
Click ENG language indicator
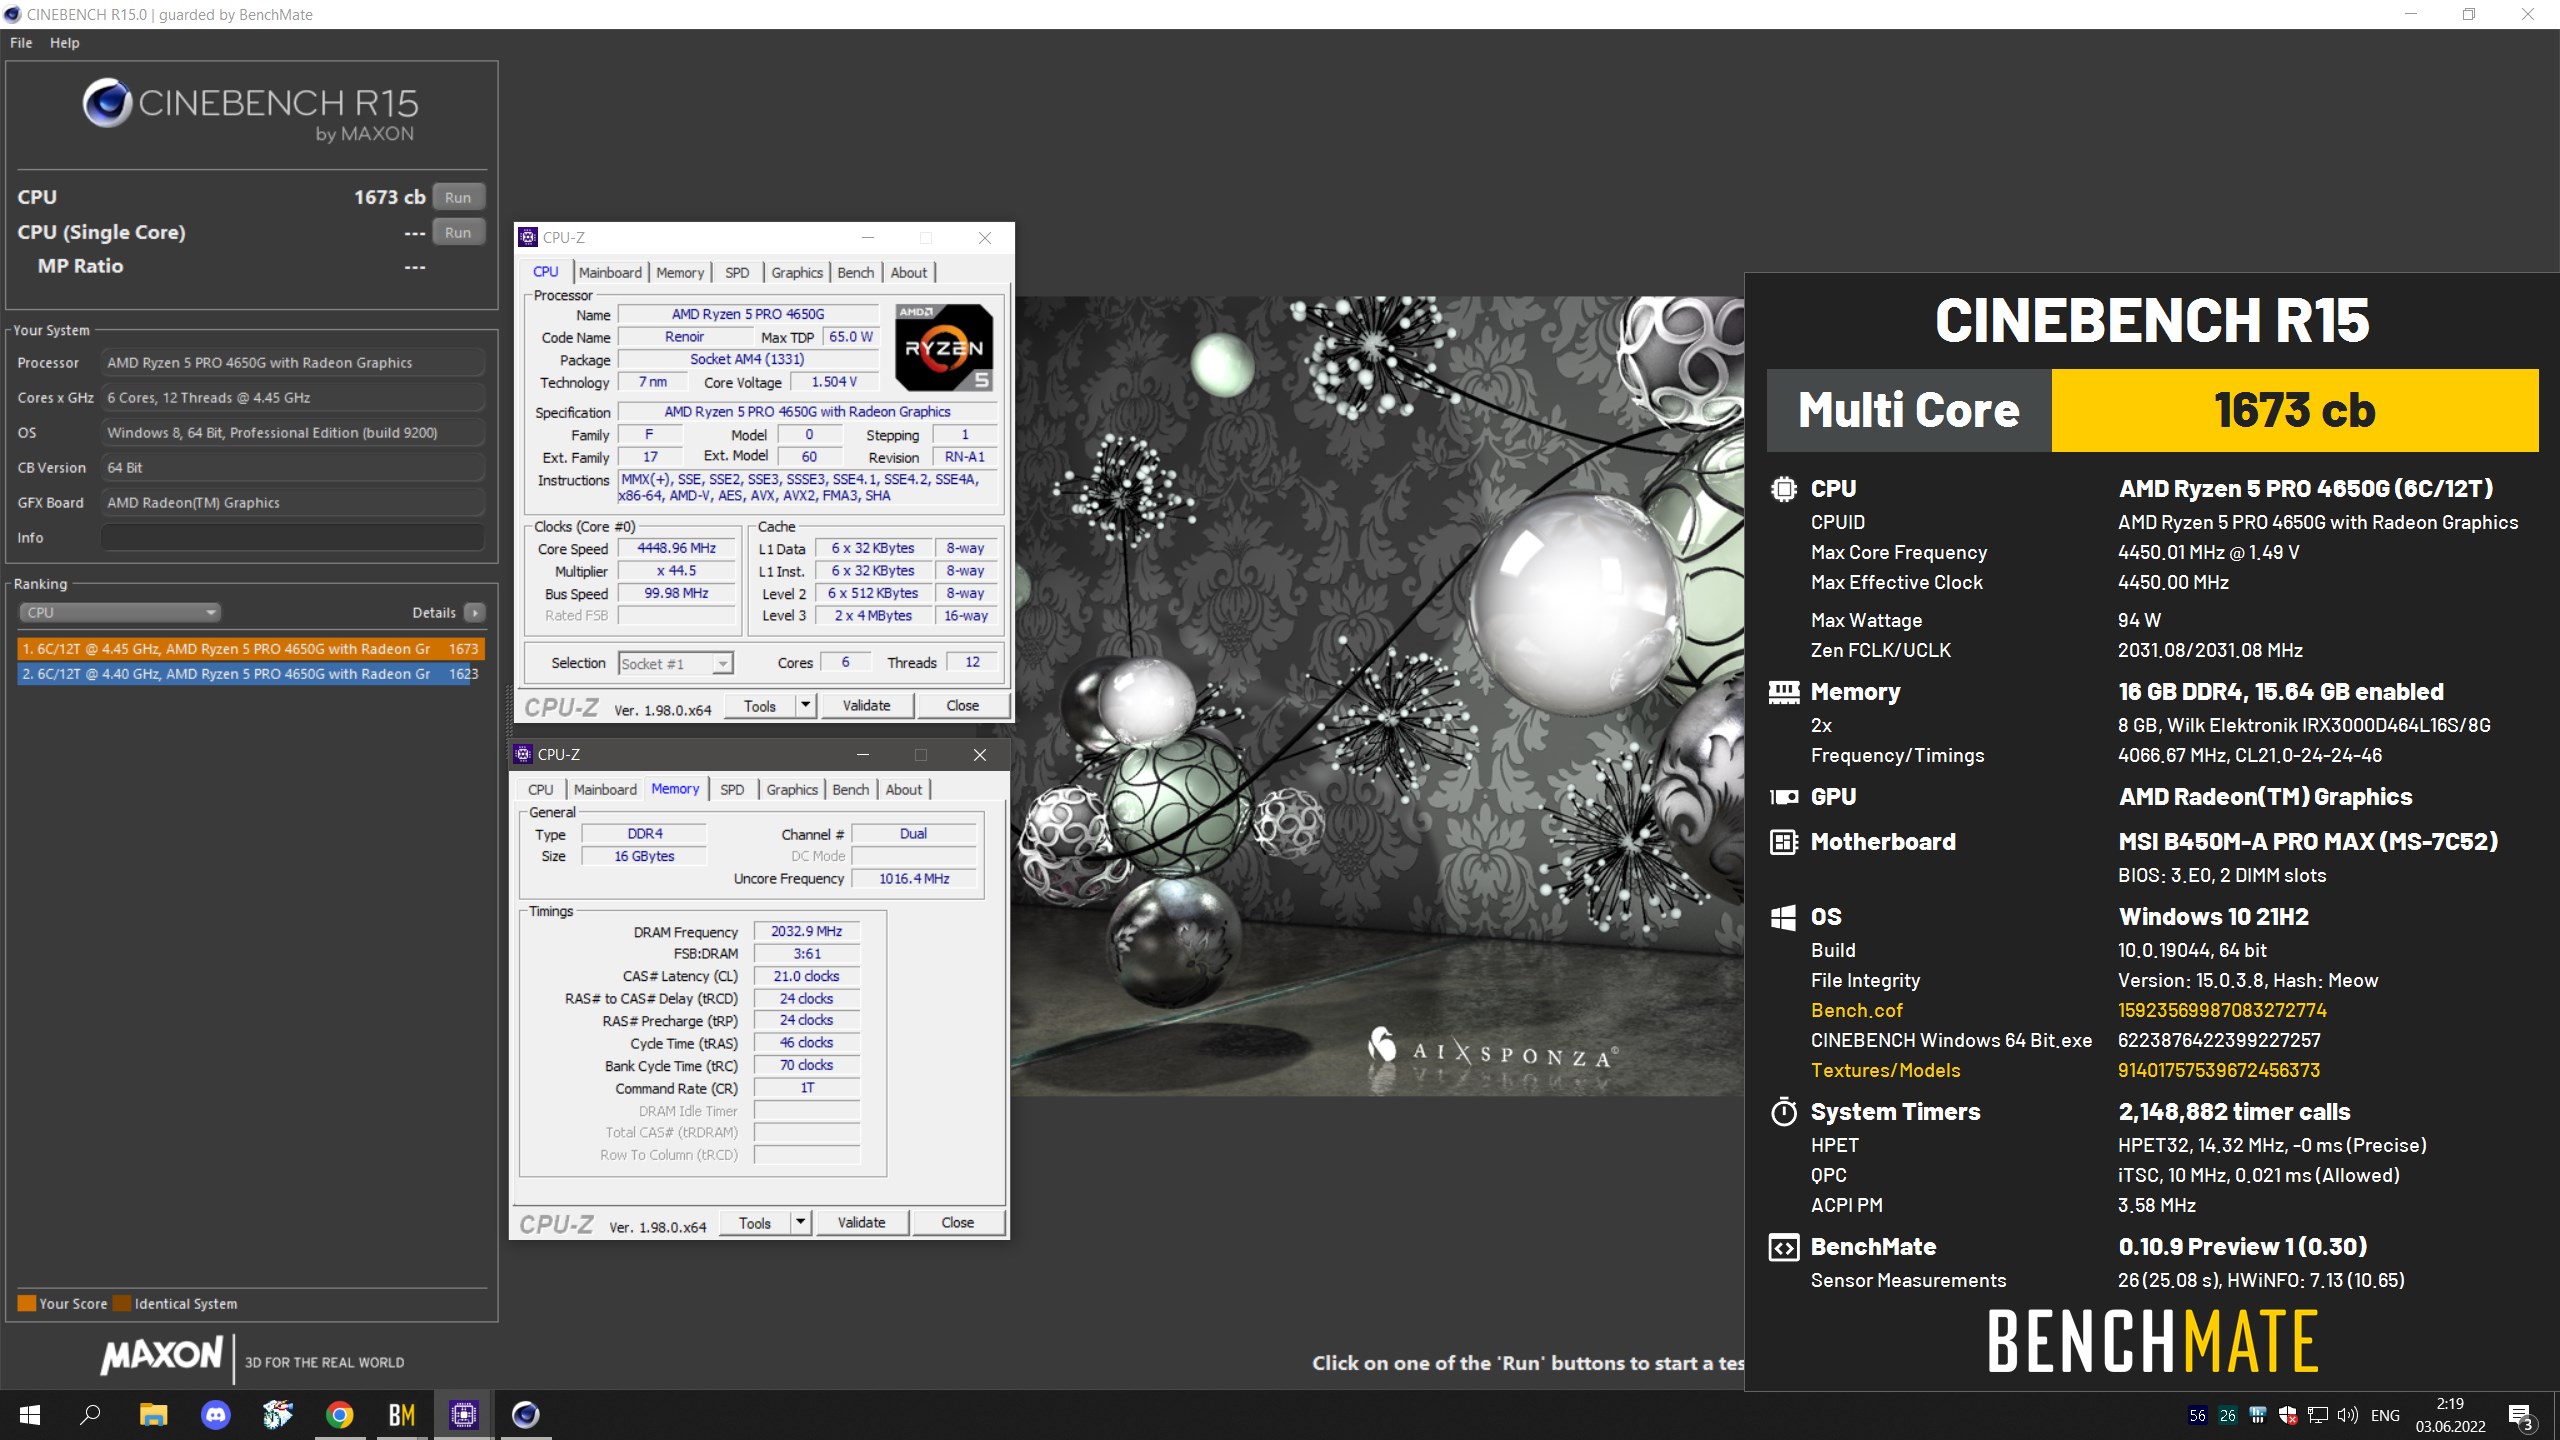point(2385,1415)
